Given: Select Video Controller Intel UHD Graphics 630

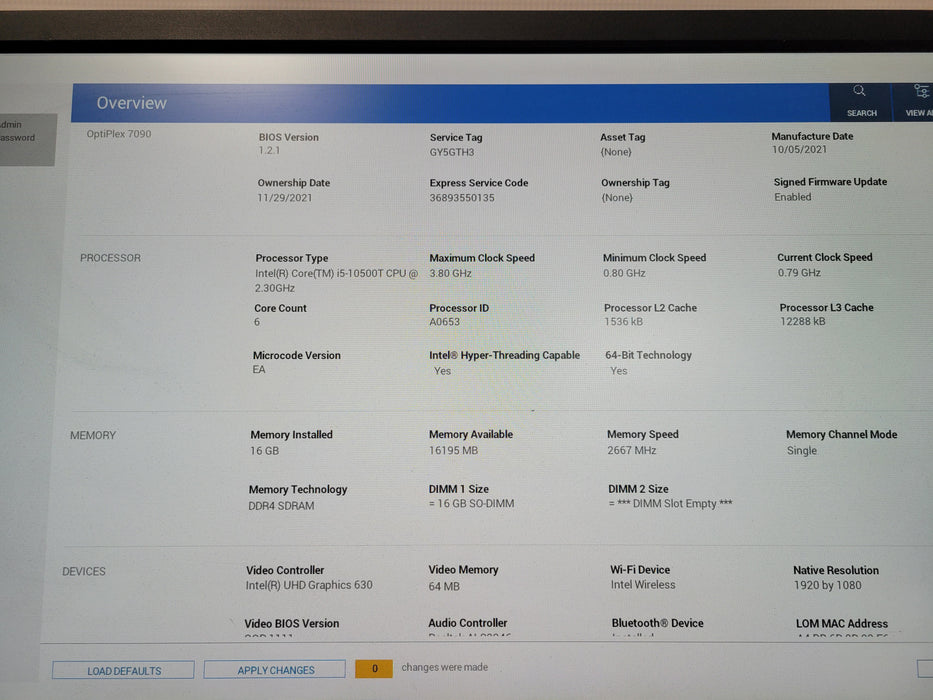Looking at the screenshot, I should click(309, 585).
